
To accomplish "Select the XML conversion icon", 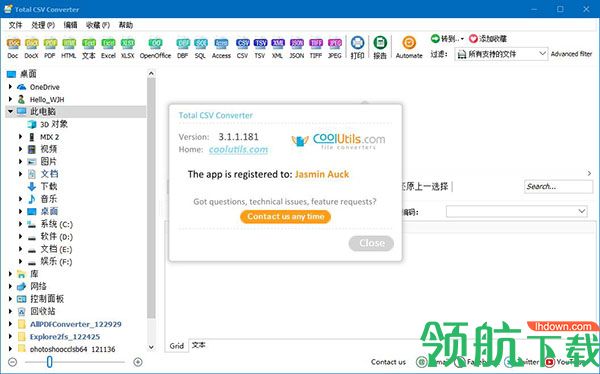I will coord(278,43).
